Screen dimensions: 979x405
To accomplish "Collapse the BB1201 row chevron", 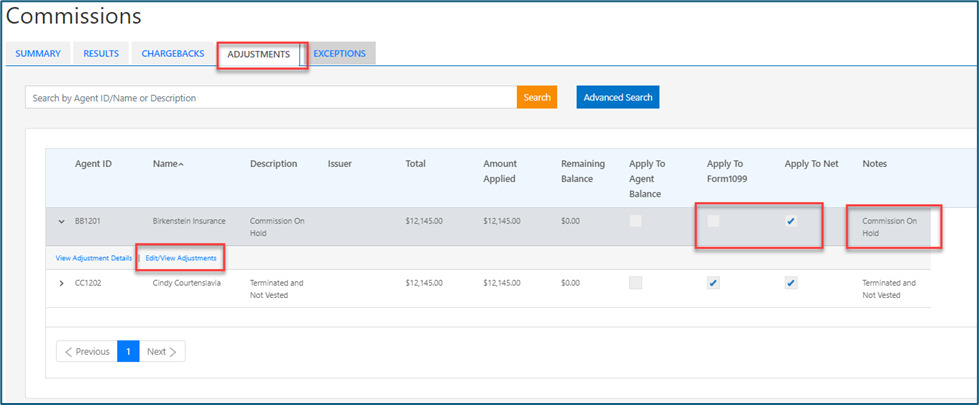I will 62,221.
